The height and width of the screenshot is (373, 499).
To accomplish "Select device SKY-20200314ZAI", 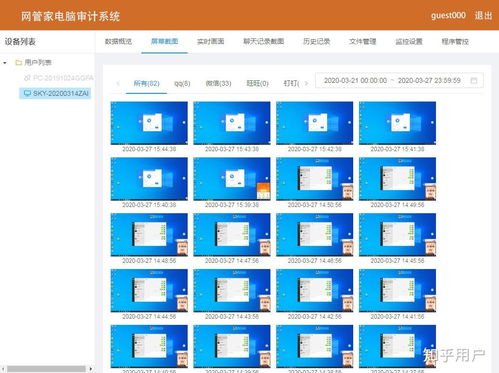I will 61,93.
